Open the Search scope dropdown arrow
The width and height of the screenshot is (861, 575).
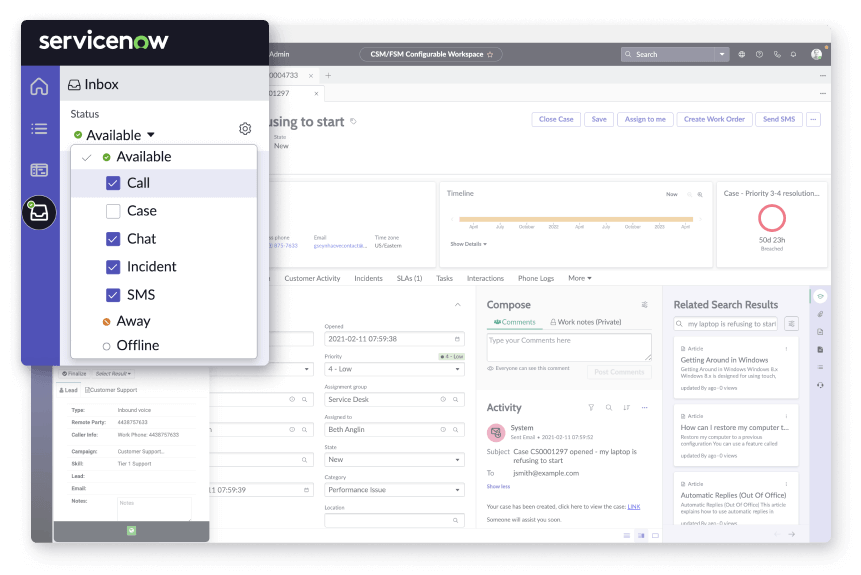click(x=722, y=54)
